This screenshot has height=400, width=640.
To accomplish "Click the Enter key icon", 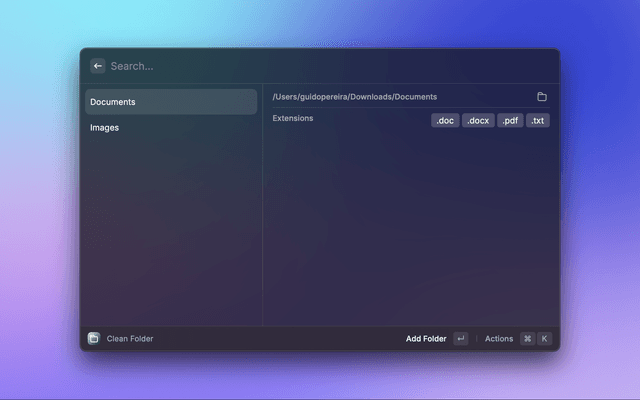I will (x=460, y=339).
